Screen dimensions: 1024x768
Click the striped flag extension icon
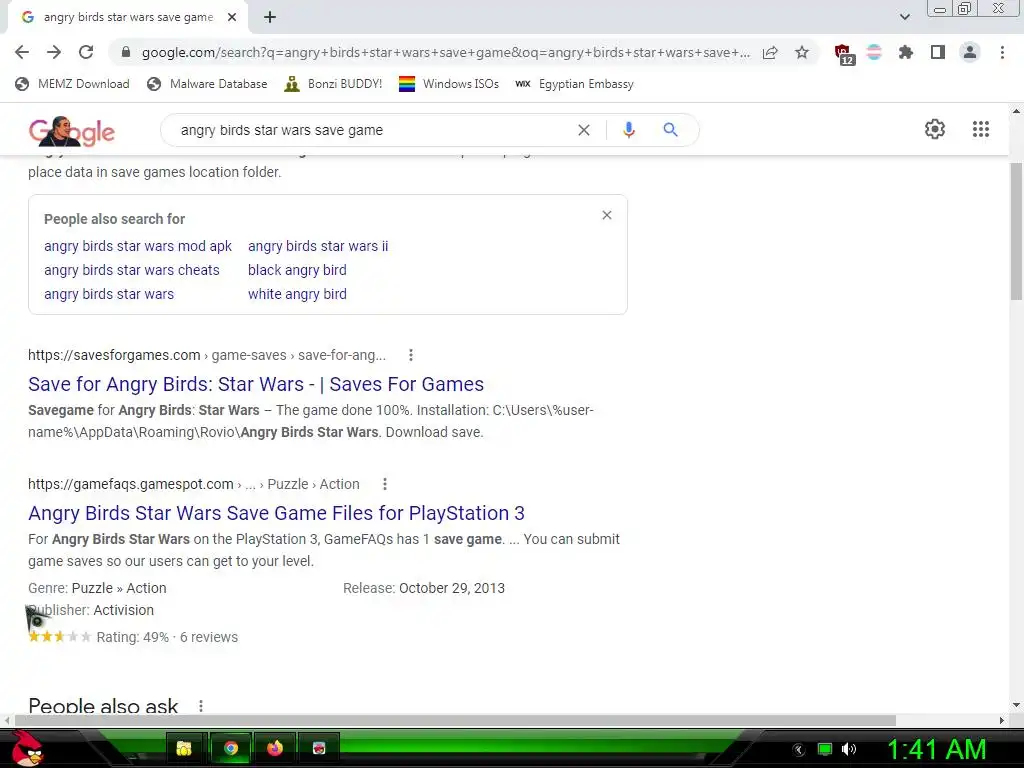pyautogui.click(x=874, y=52)
